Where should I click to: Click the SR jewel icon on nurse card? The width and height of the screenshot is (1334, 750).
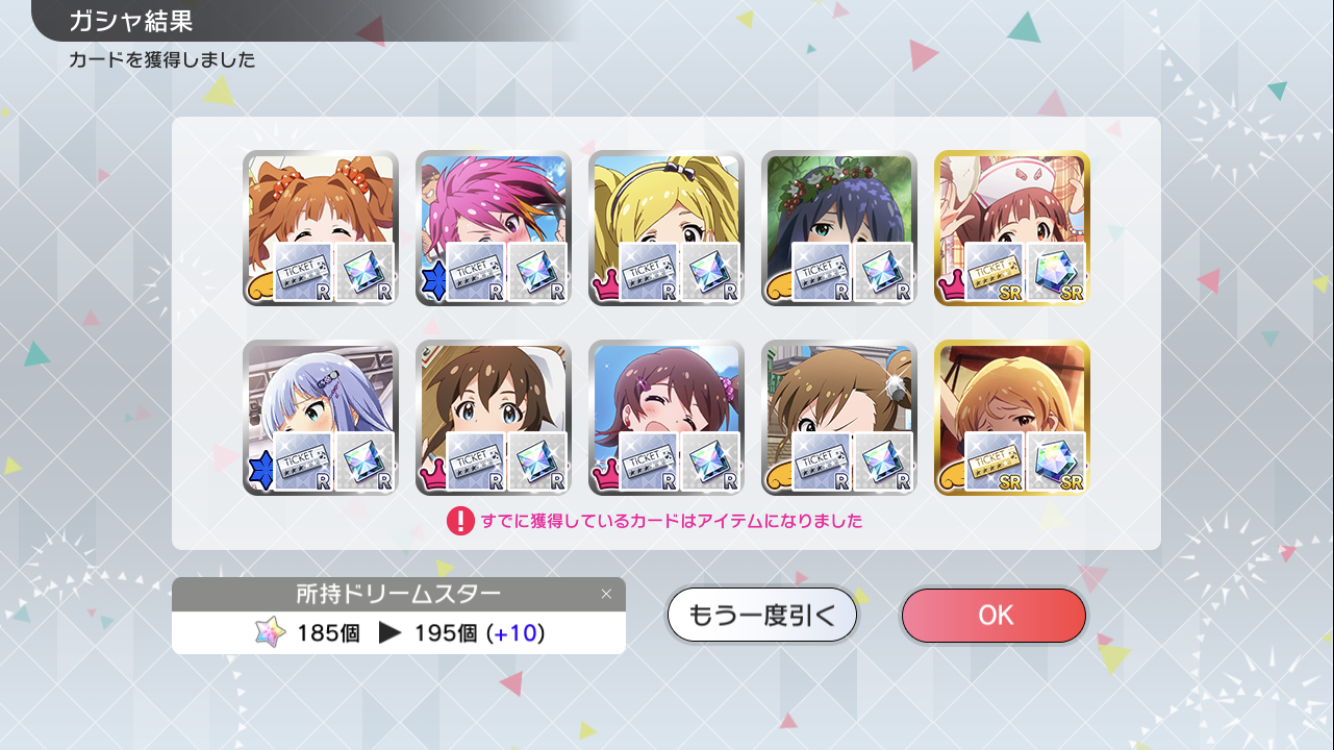pyautogui.click(x=1056, y=273)
